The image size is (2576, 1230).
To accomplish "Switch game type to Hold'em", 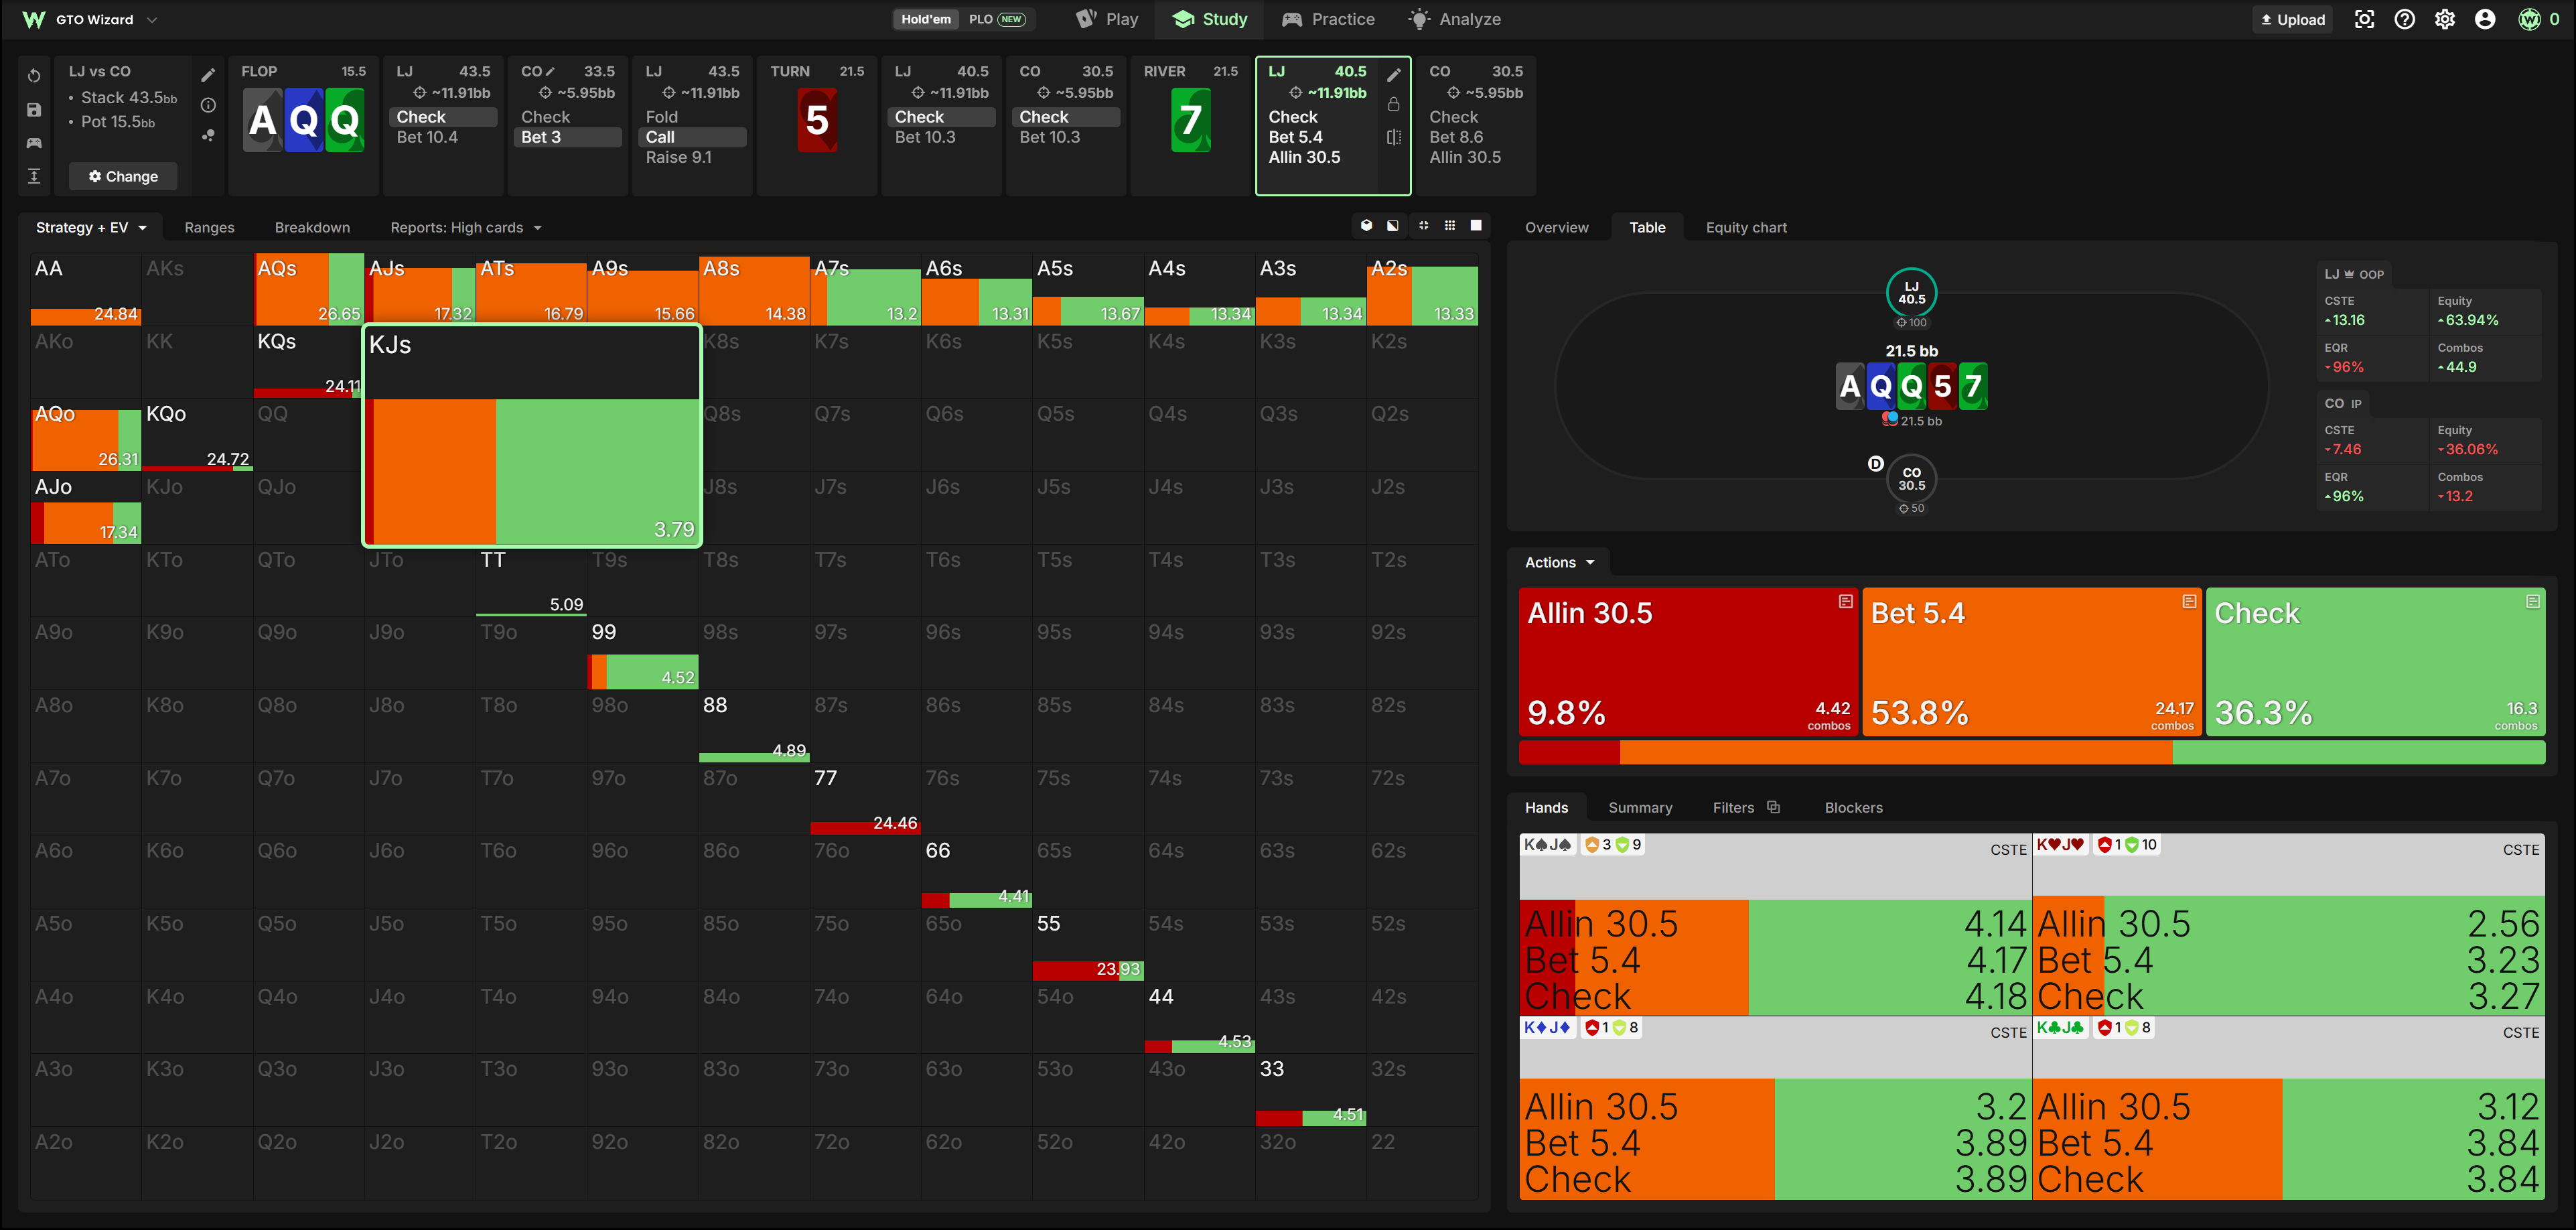I will pos(926,19).
